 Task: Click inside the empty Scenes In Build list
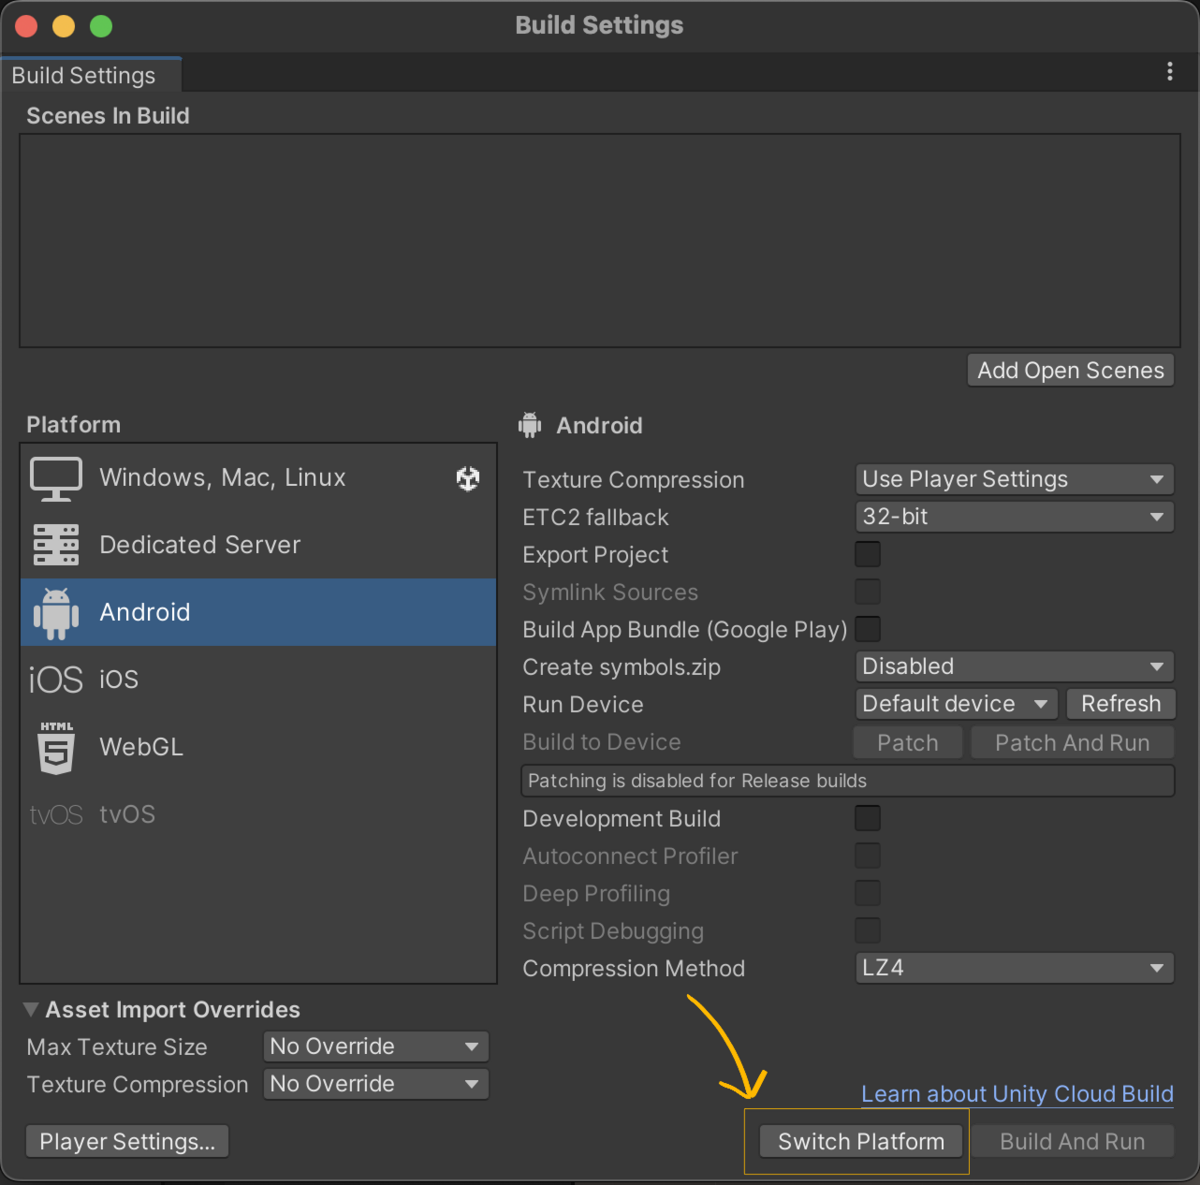[600, 241]
